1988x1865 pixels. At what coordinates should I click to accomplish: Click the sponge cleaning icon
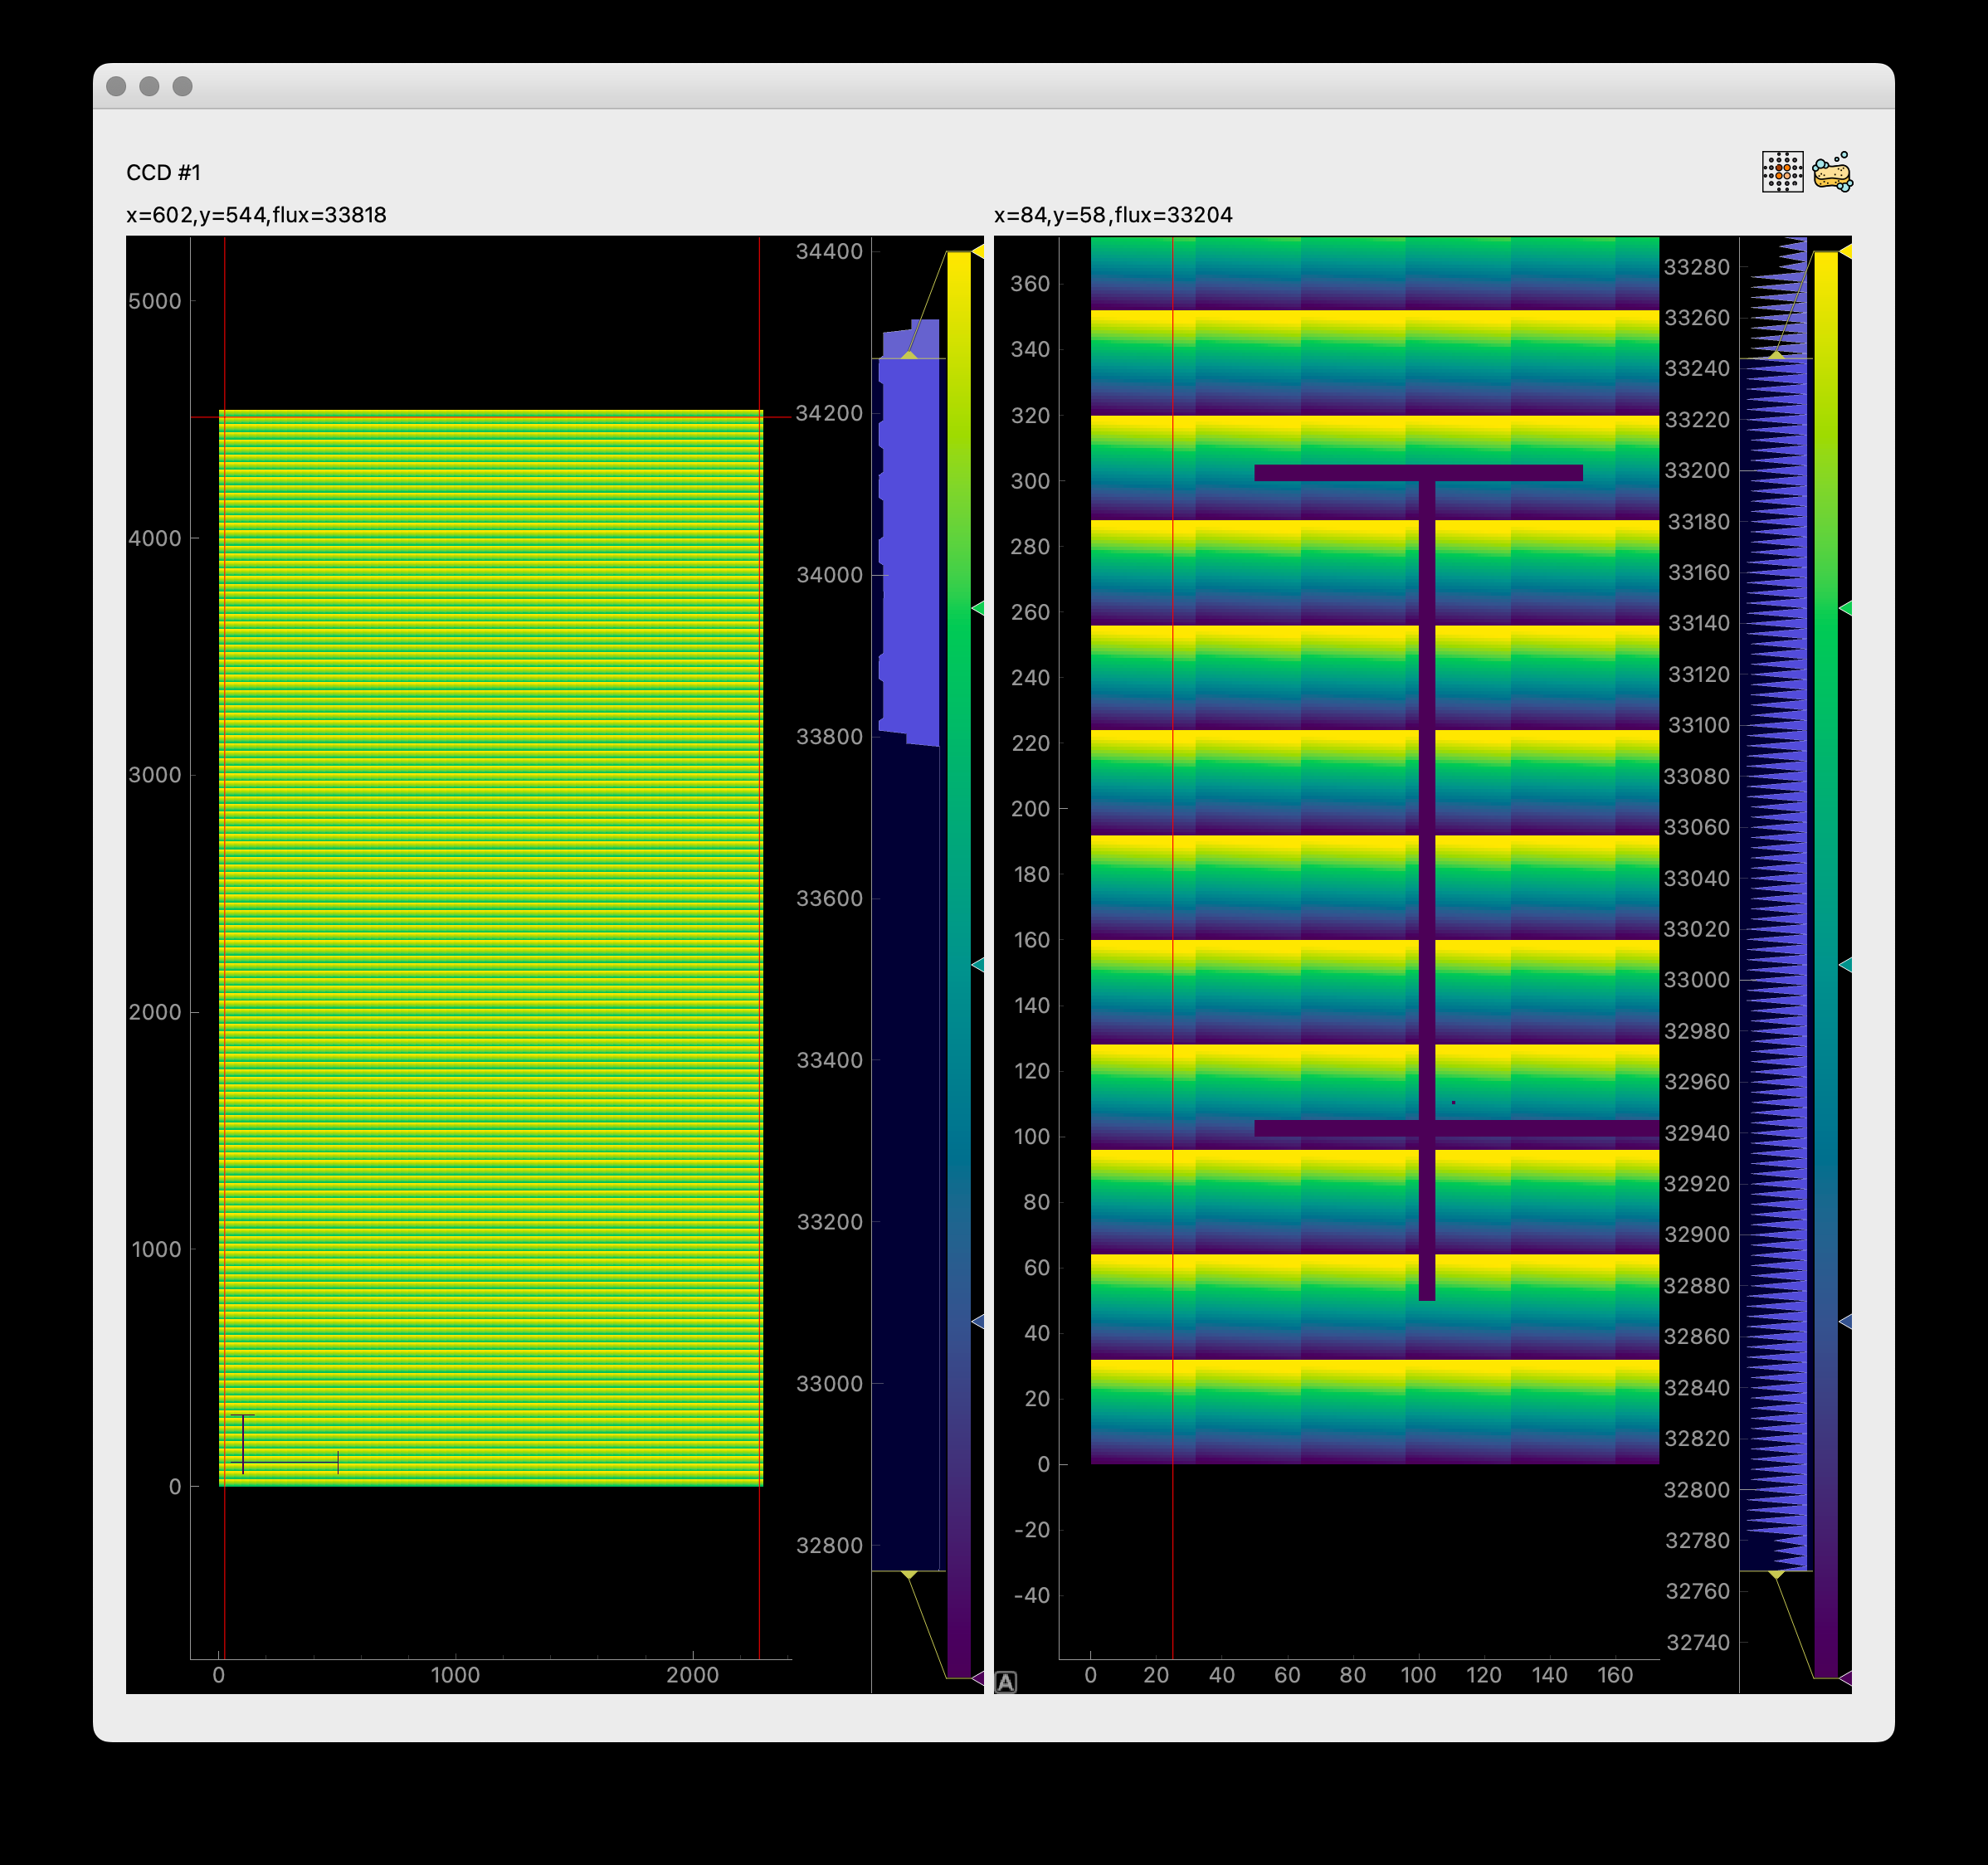(1833, 172)
